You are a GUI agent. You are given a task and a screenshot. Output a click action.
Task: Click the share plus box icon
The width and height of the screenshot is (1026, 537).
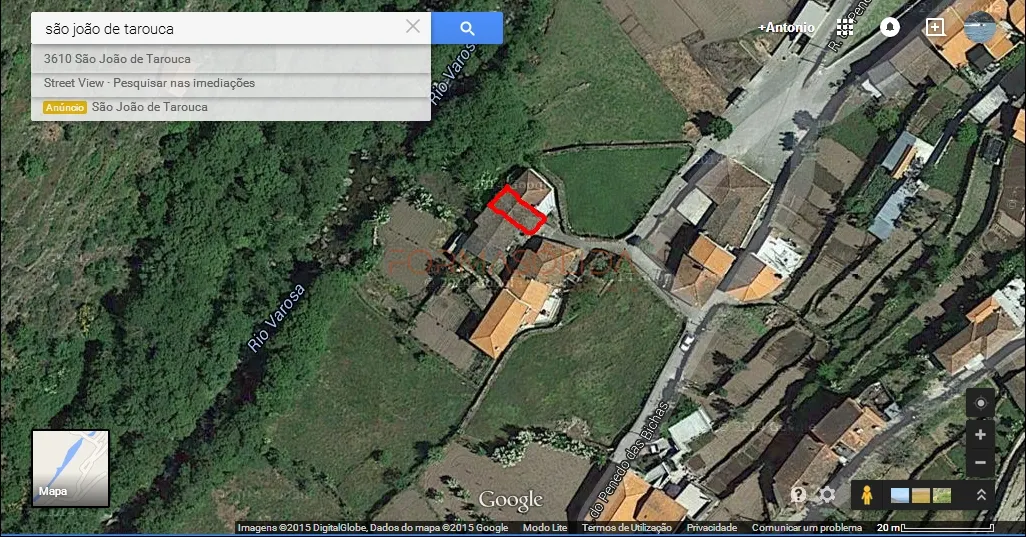pyautogui.click(x=935, y=27)
